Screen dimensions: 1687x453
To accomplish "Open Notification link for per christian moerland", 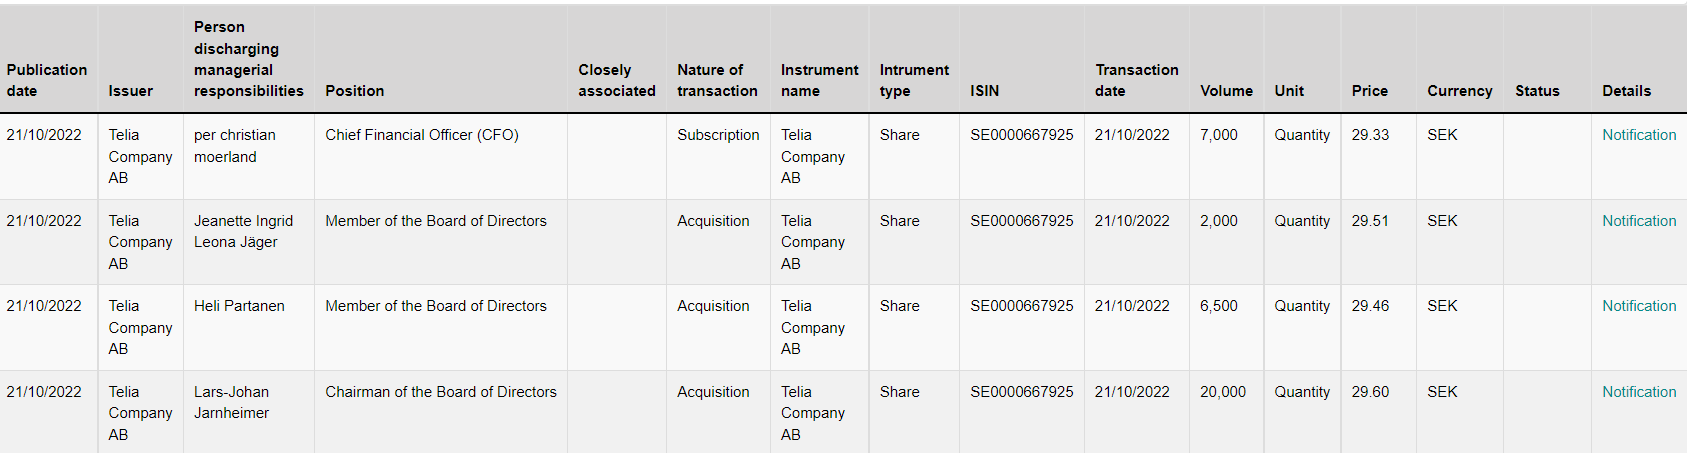I will point(1638,135).
